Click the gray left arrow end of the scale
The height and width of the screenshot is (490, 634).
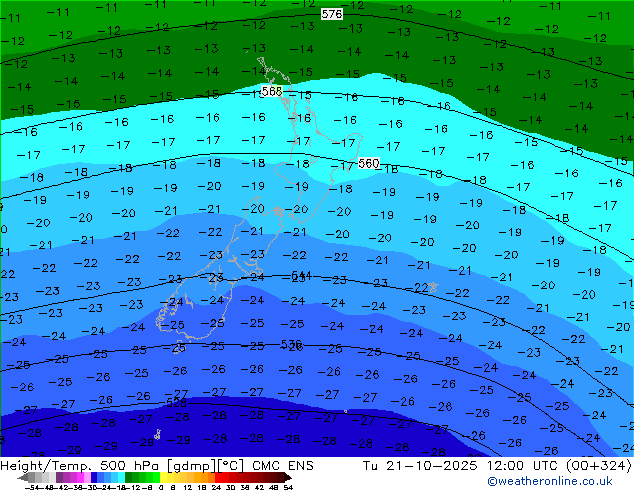coord(23,478)
